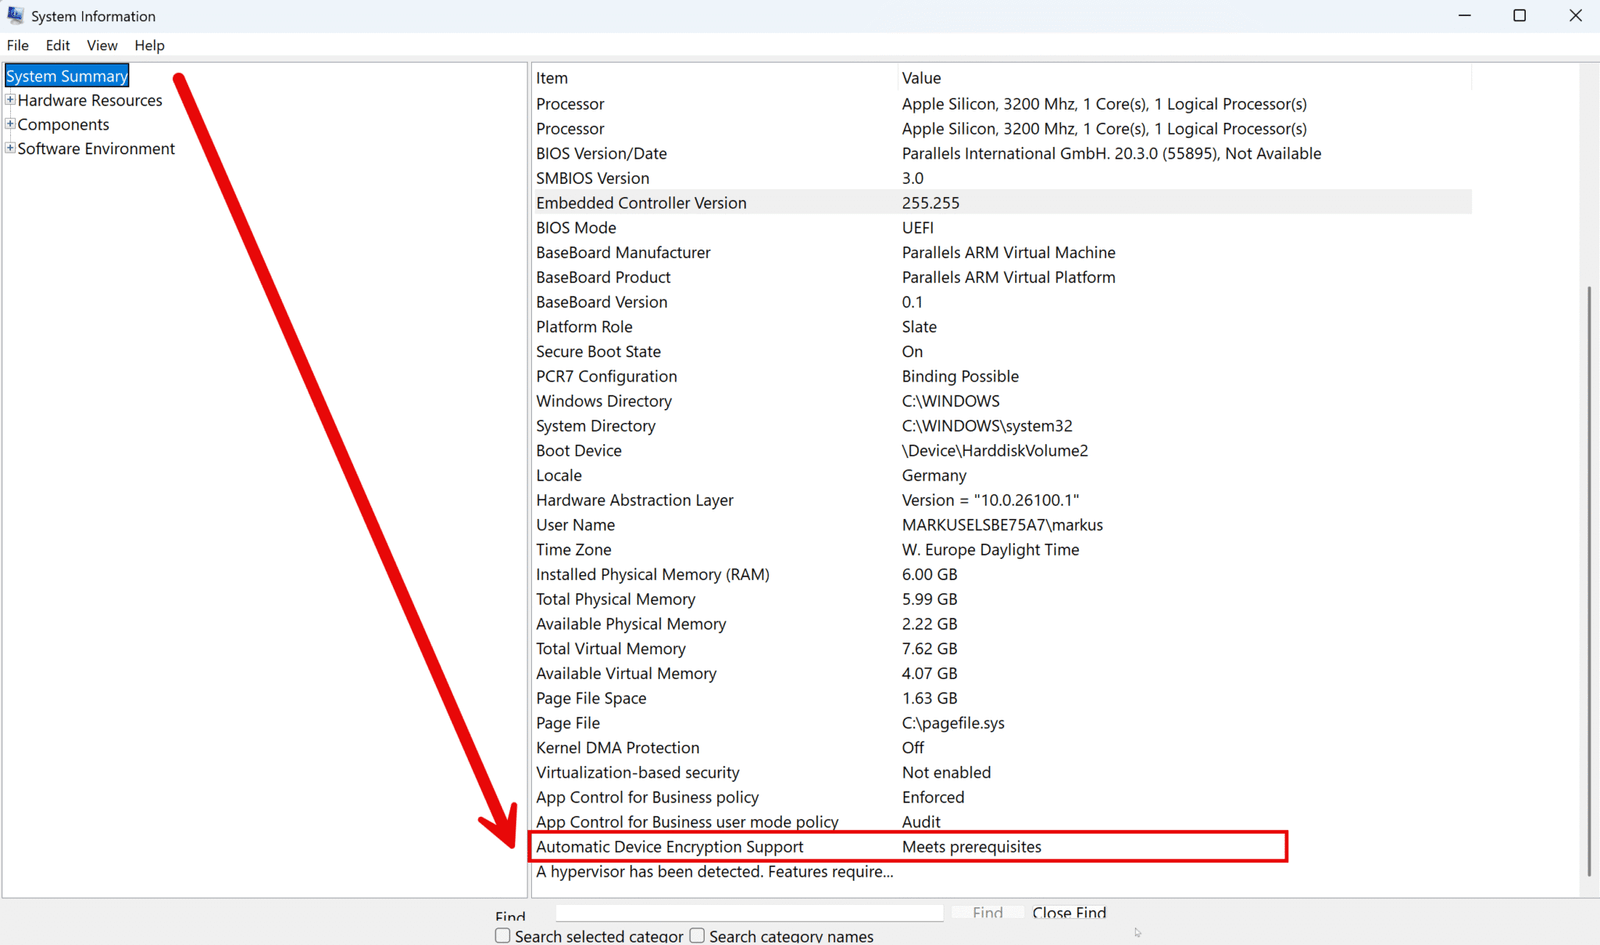Expand the Software Environment tree node

coord(10,148)
